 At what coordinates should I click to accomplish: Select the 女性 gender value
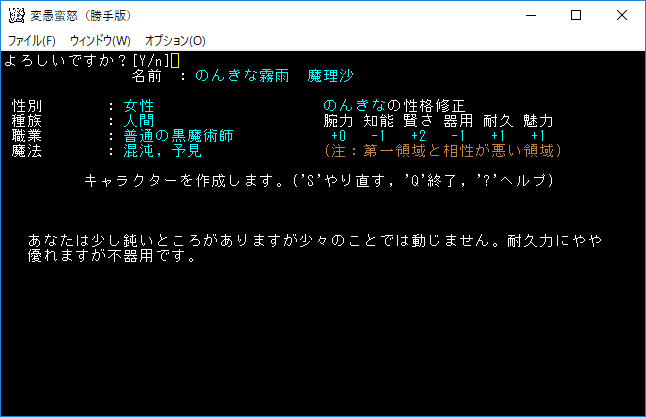point(139,106)
